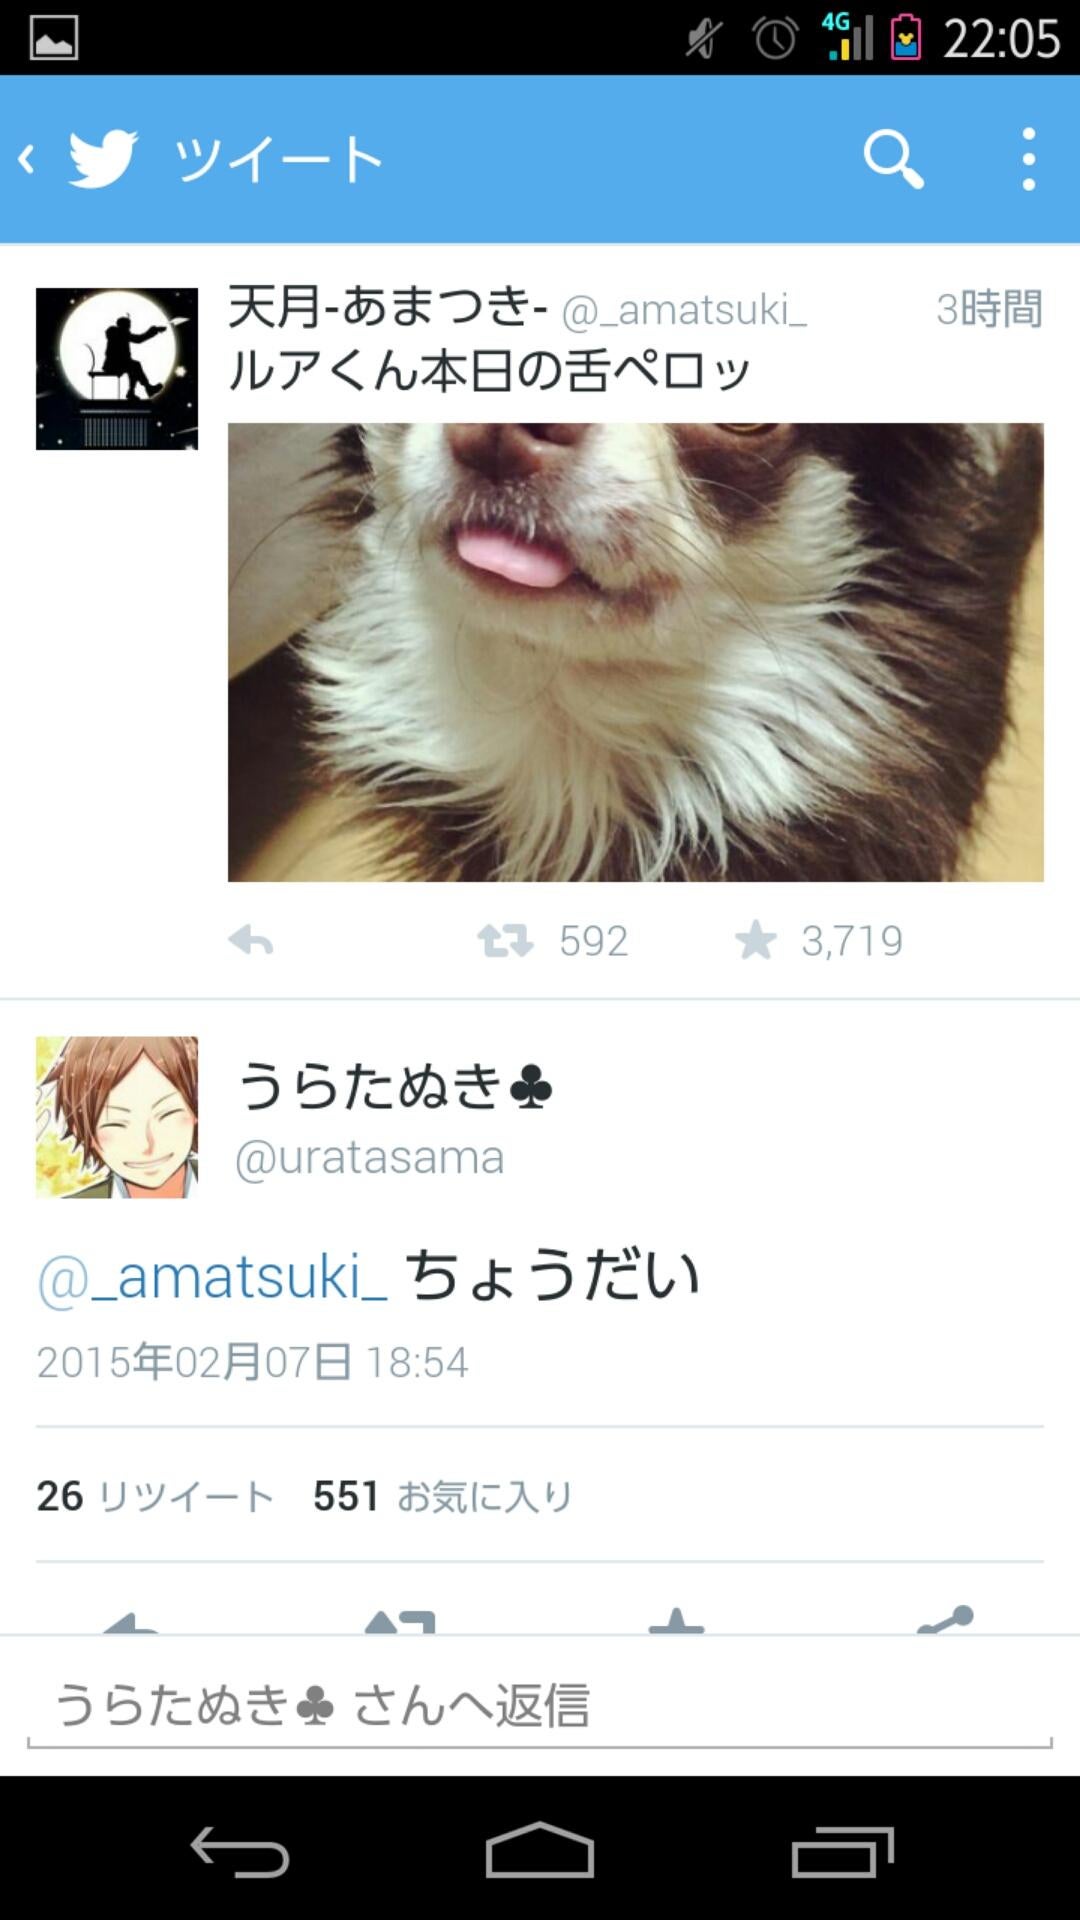Open うらたぬき profile avatar
1080x1920 pixels.
pos(117,1117)
